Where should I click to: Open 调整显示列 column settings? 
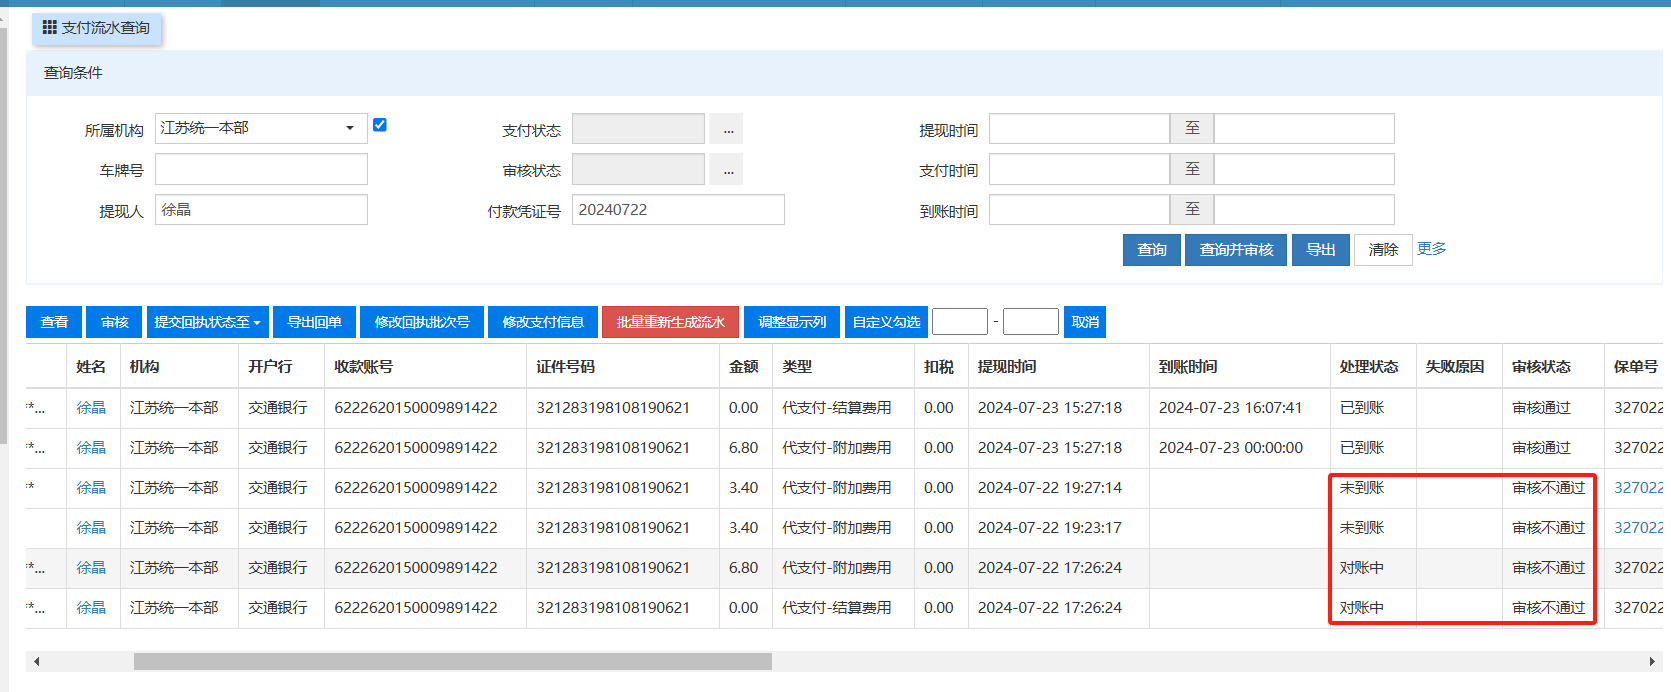(792, 322)
